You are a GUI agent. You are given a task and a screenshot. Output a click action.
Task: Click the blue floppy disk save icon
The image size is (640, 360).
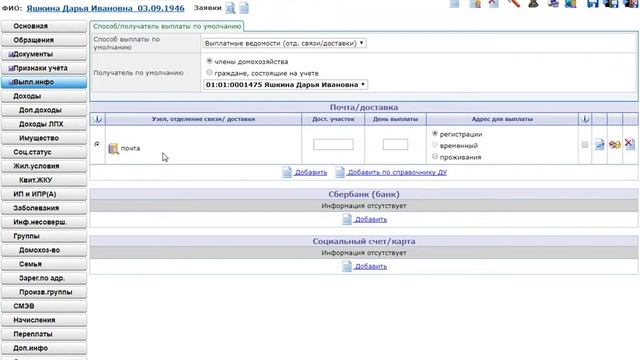pos(592,4)
